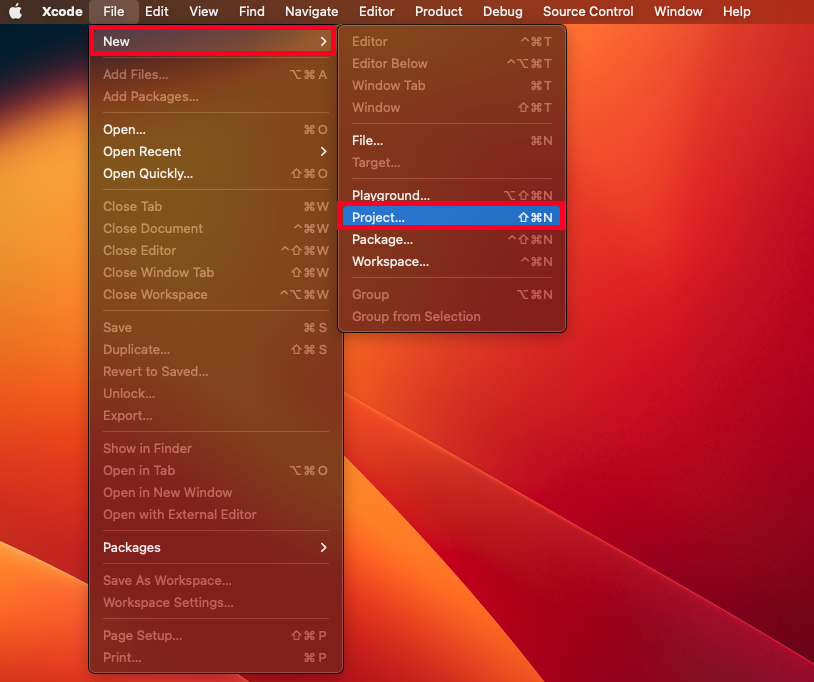Click Group entry in New submenu
The height and width of the screenshot is (682, 814).
(x=452, y=295)
